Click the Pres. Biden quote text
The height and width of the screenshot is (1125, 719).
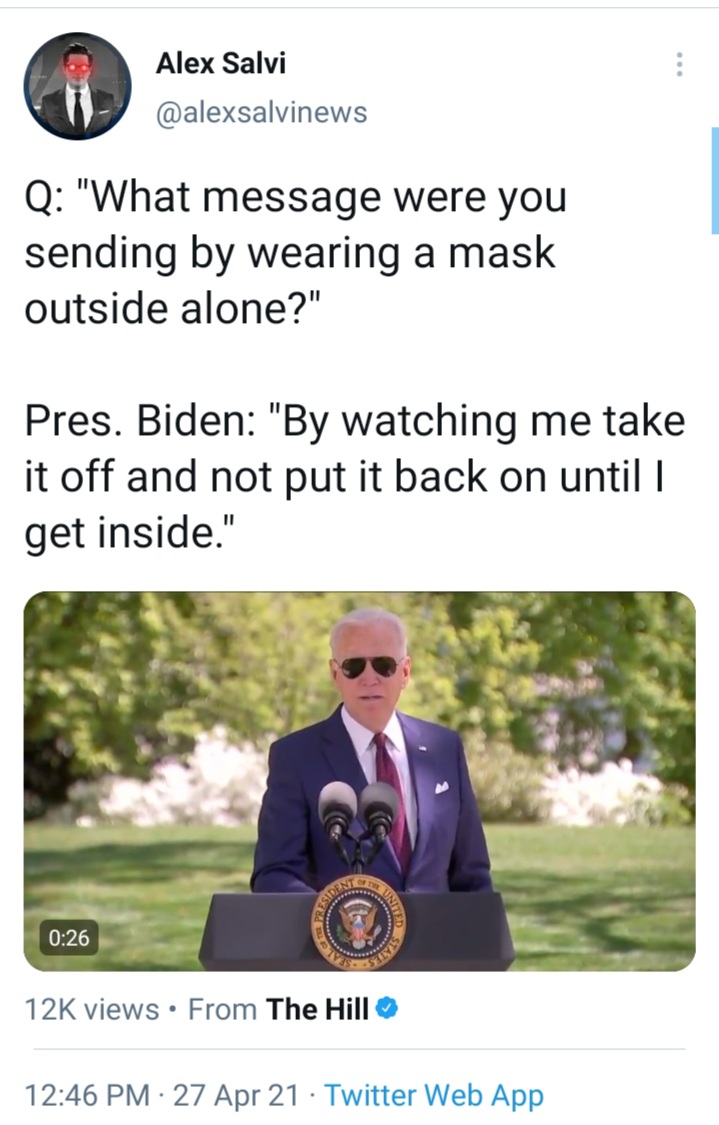(354, 476)
